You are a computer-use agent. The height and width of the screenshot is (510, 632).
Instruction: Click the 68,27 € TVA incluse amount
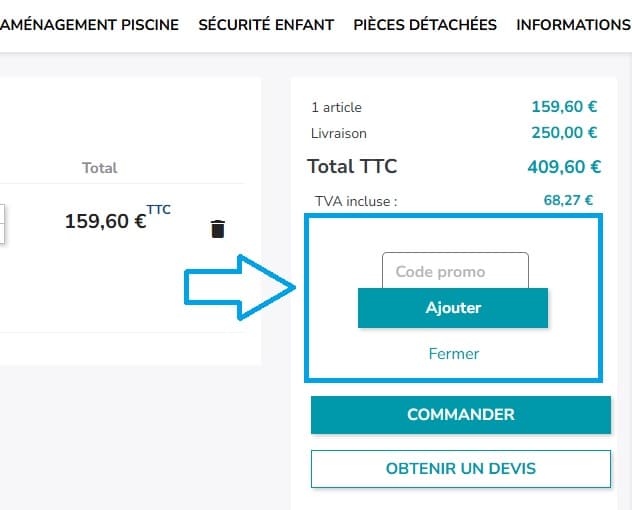(568, 200)
